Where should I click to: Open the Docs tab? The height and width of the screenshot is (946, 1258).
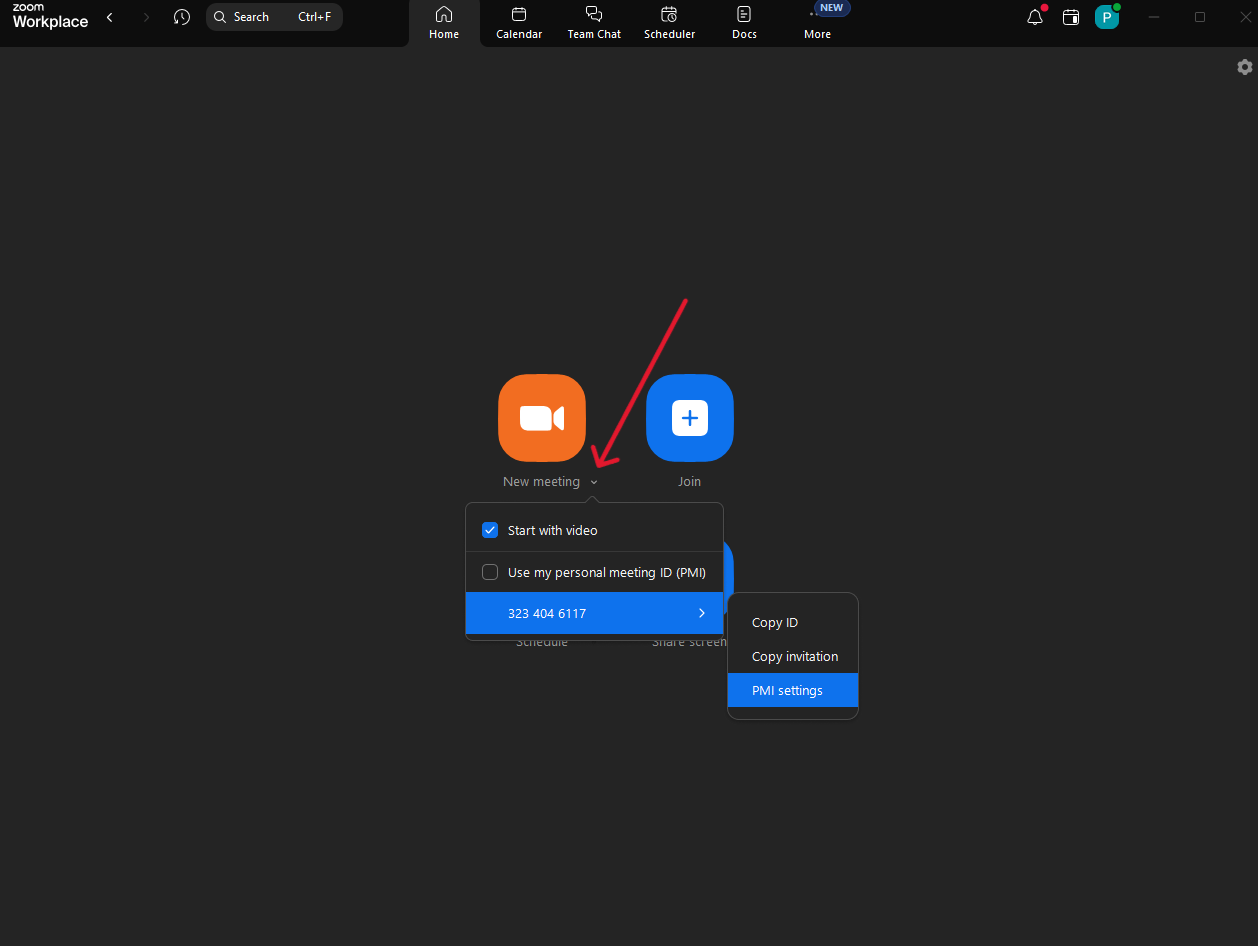pyautogui.click(x=744, y=23)
